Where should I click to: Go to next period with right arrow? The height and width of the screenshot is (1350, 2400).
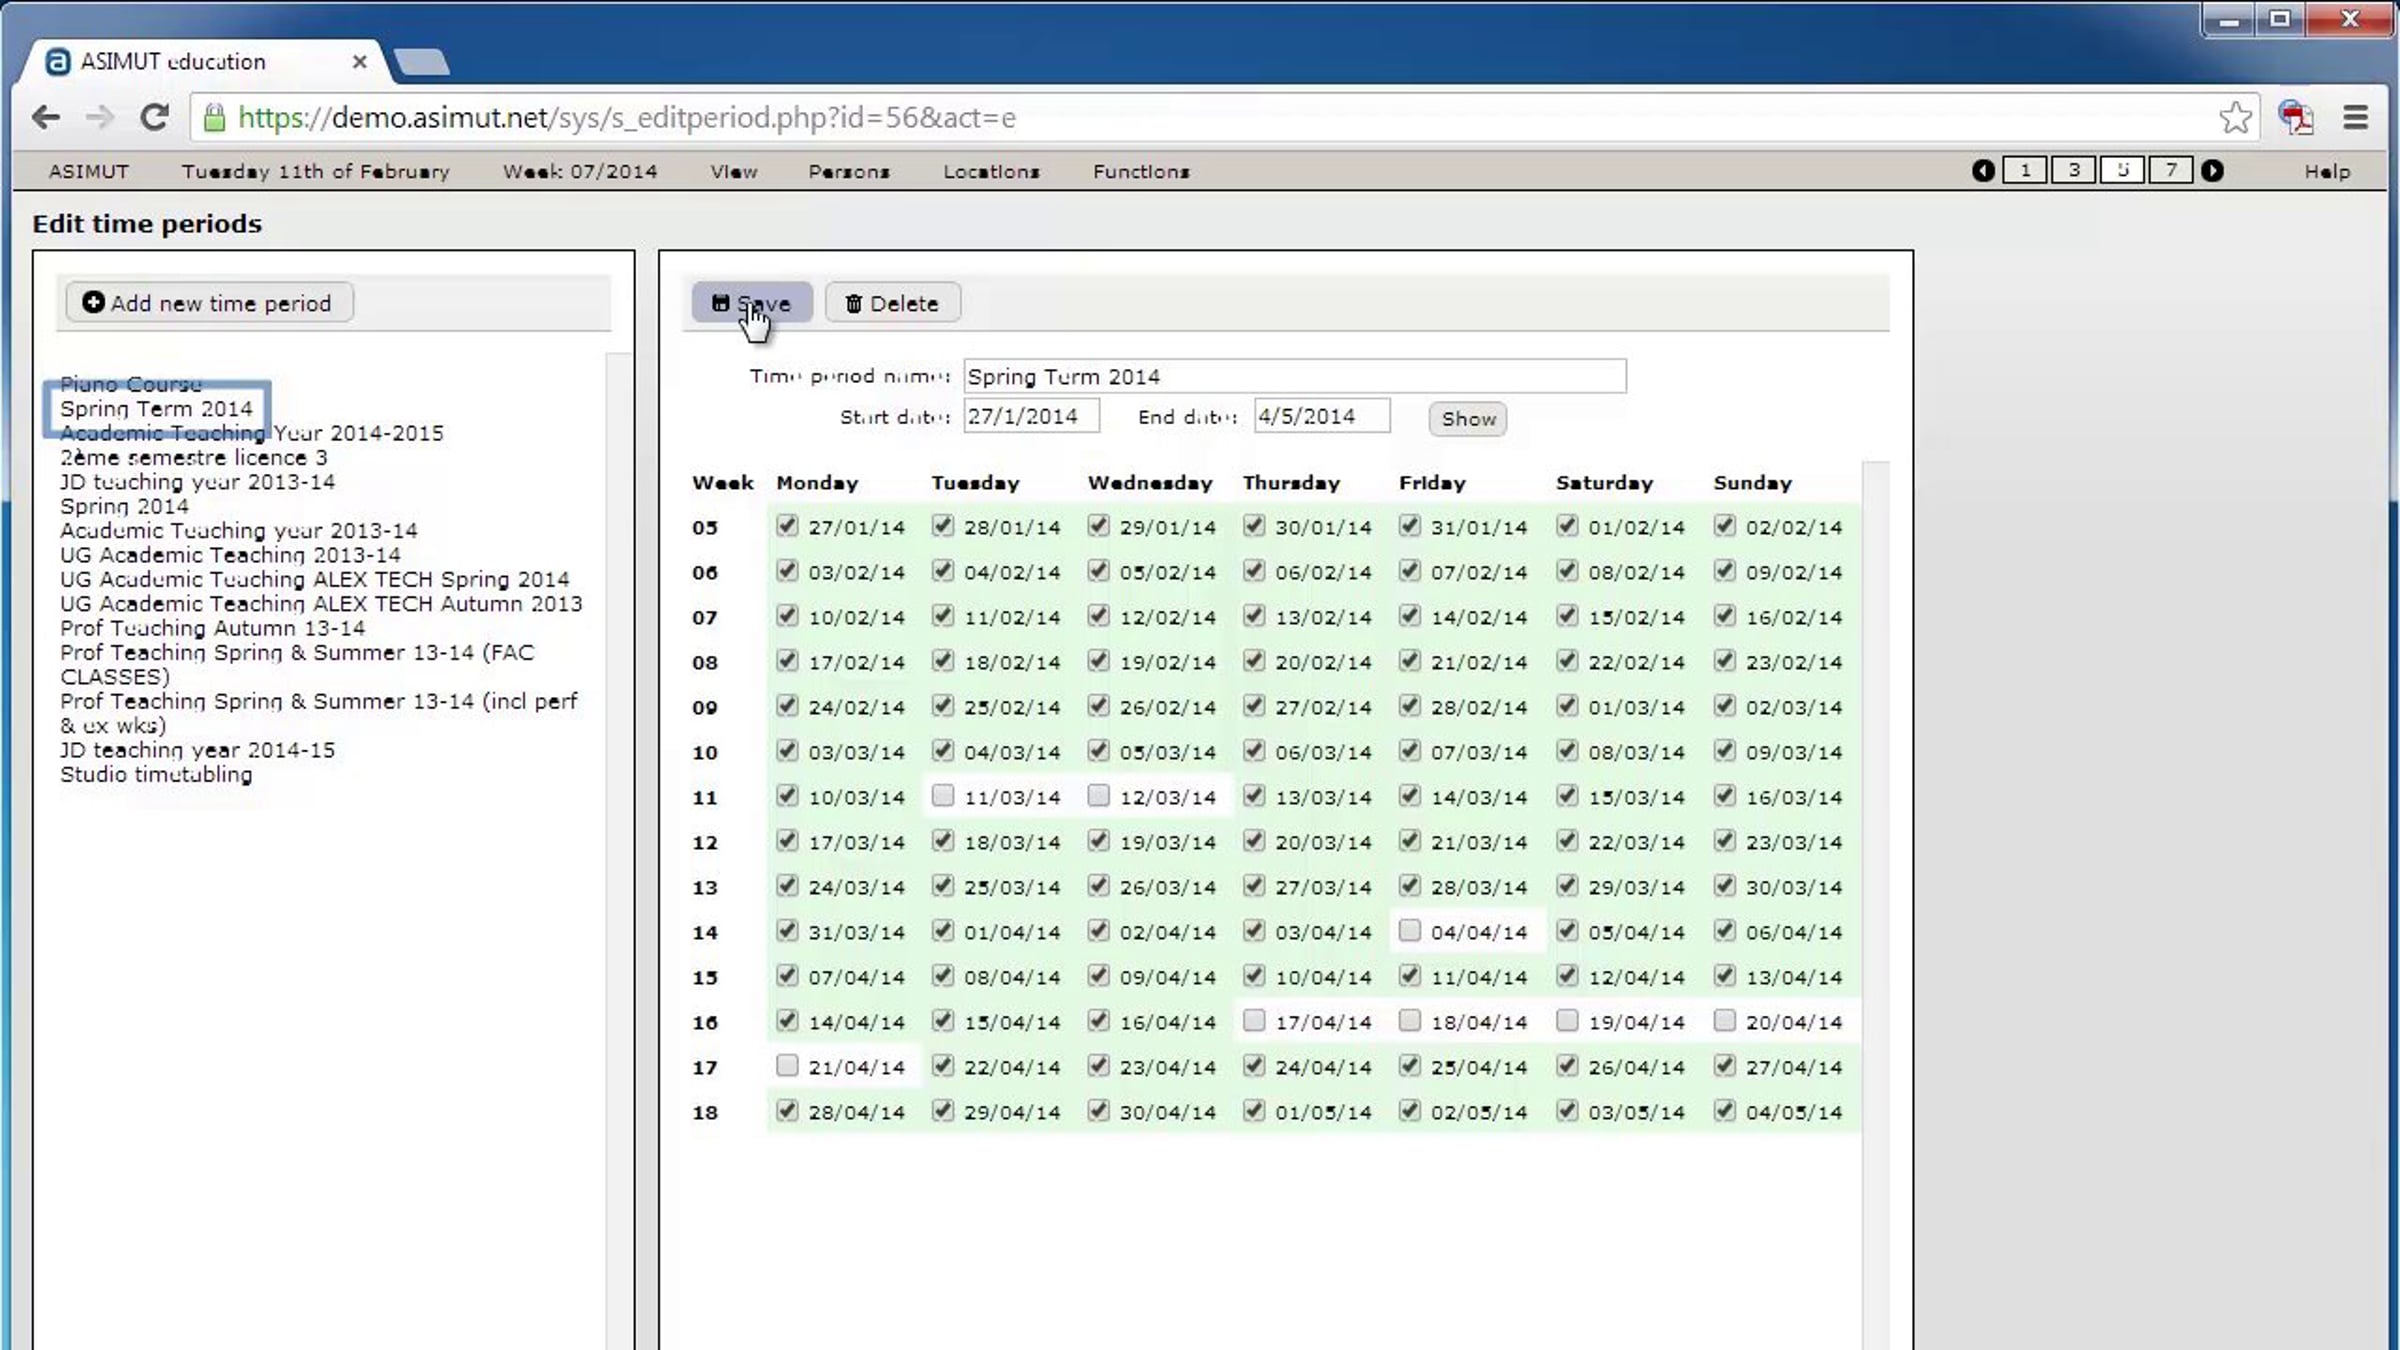[2212, 171]
